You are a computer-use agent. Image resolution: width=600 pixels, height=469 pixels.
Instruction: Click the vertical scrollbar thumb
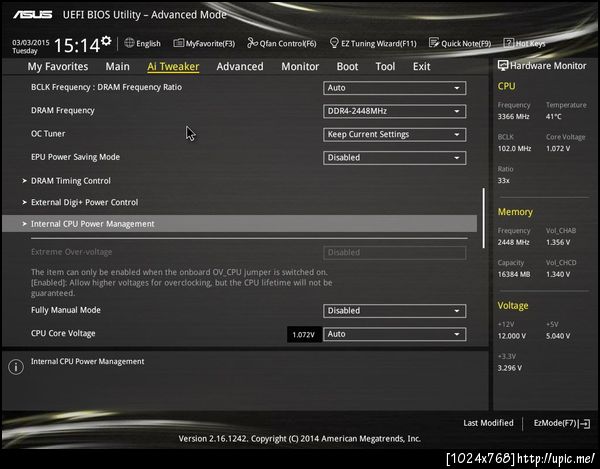click(484, 218)
